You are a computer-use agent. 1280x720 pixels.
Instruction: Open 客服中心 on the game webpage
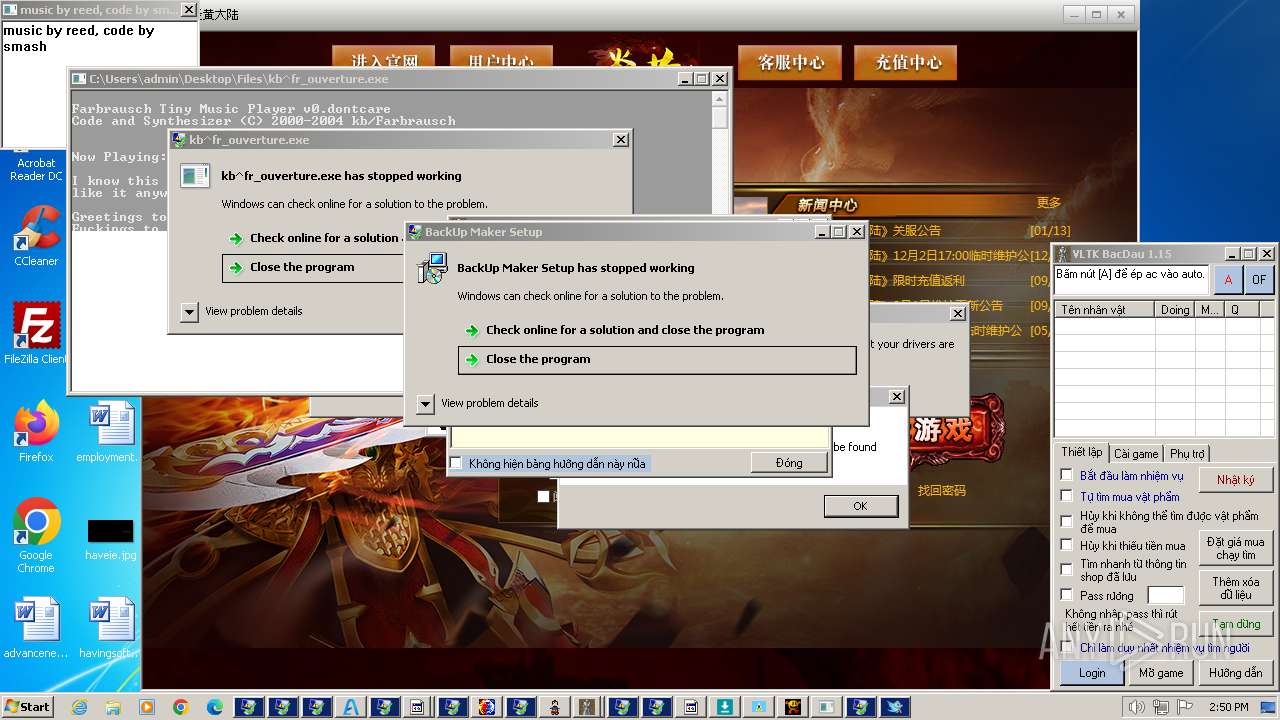point(791,62)
